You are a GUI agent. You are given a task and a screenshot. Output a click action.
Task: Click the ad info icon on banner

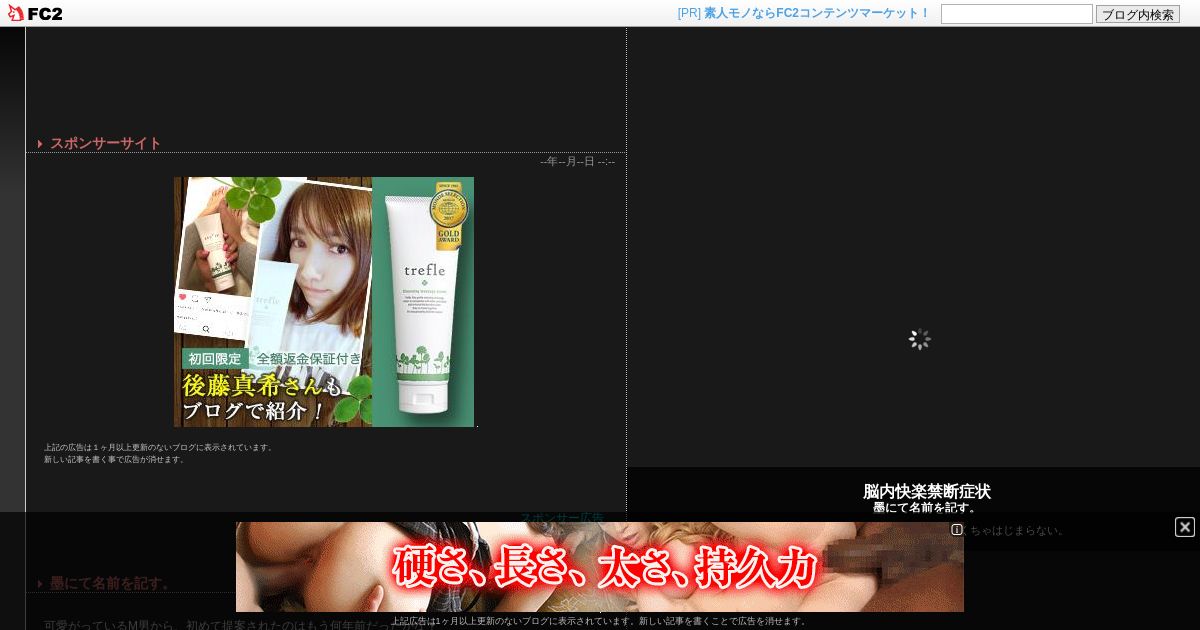click(957, 529)
